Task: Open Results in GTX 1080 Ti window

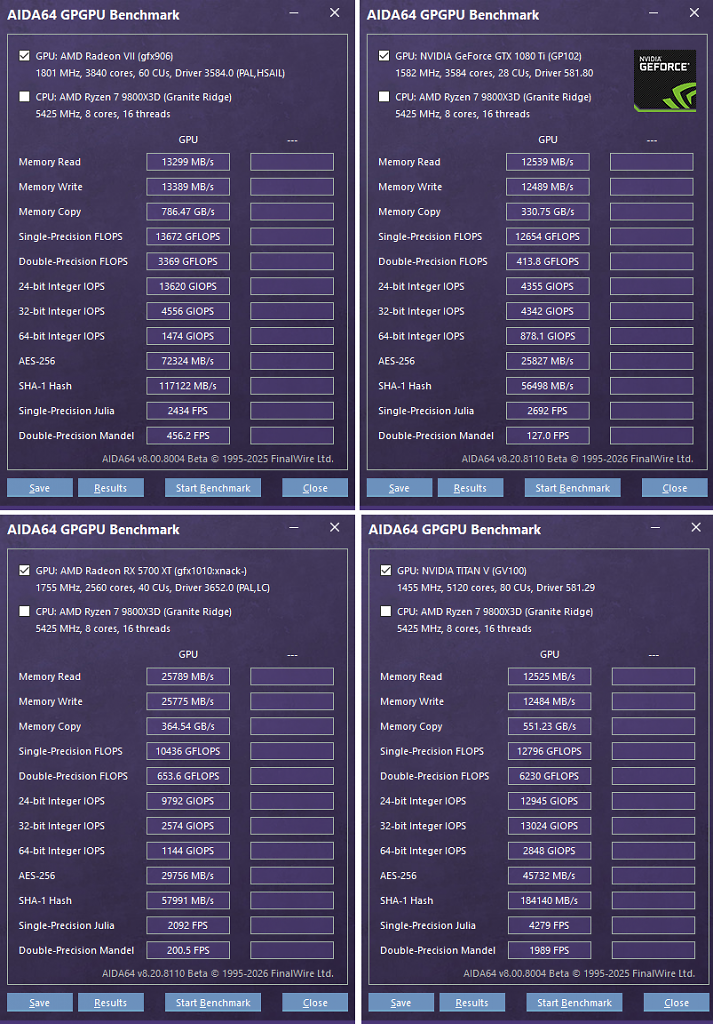Action: (471, 488)
